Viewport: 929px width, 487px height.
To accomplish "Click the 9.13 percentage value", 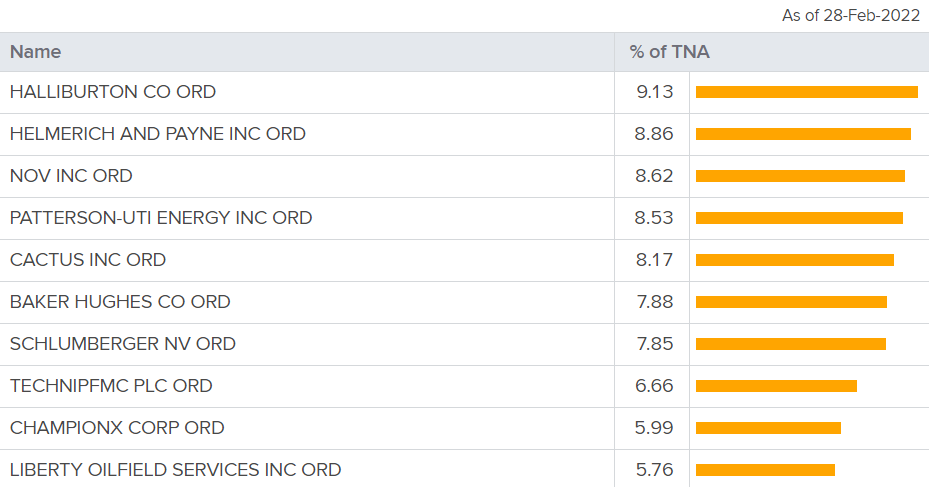I will pyautogui.click(x=655, y=92).
